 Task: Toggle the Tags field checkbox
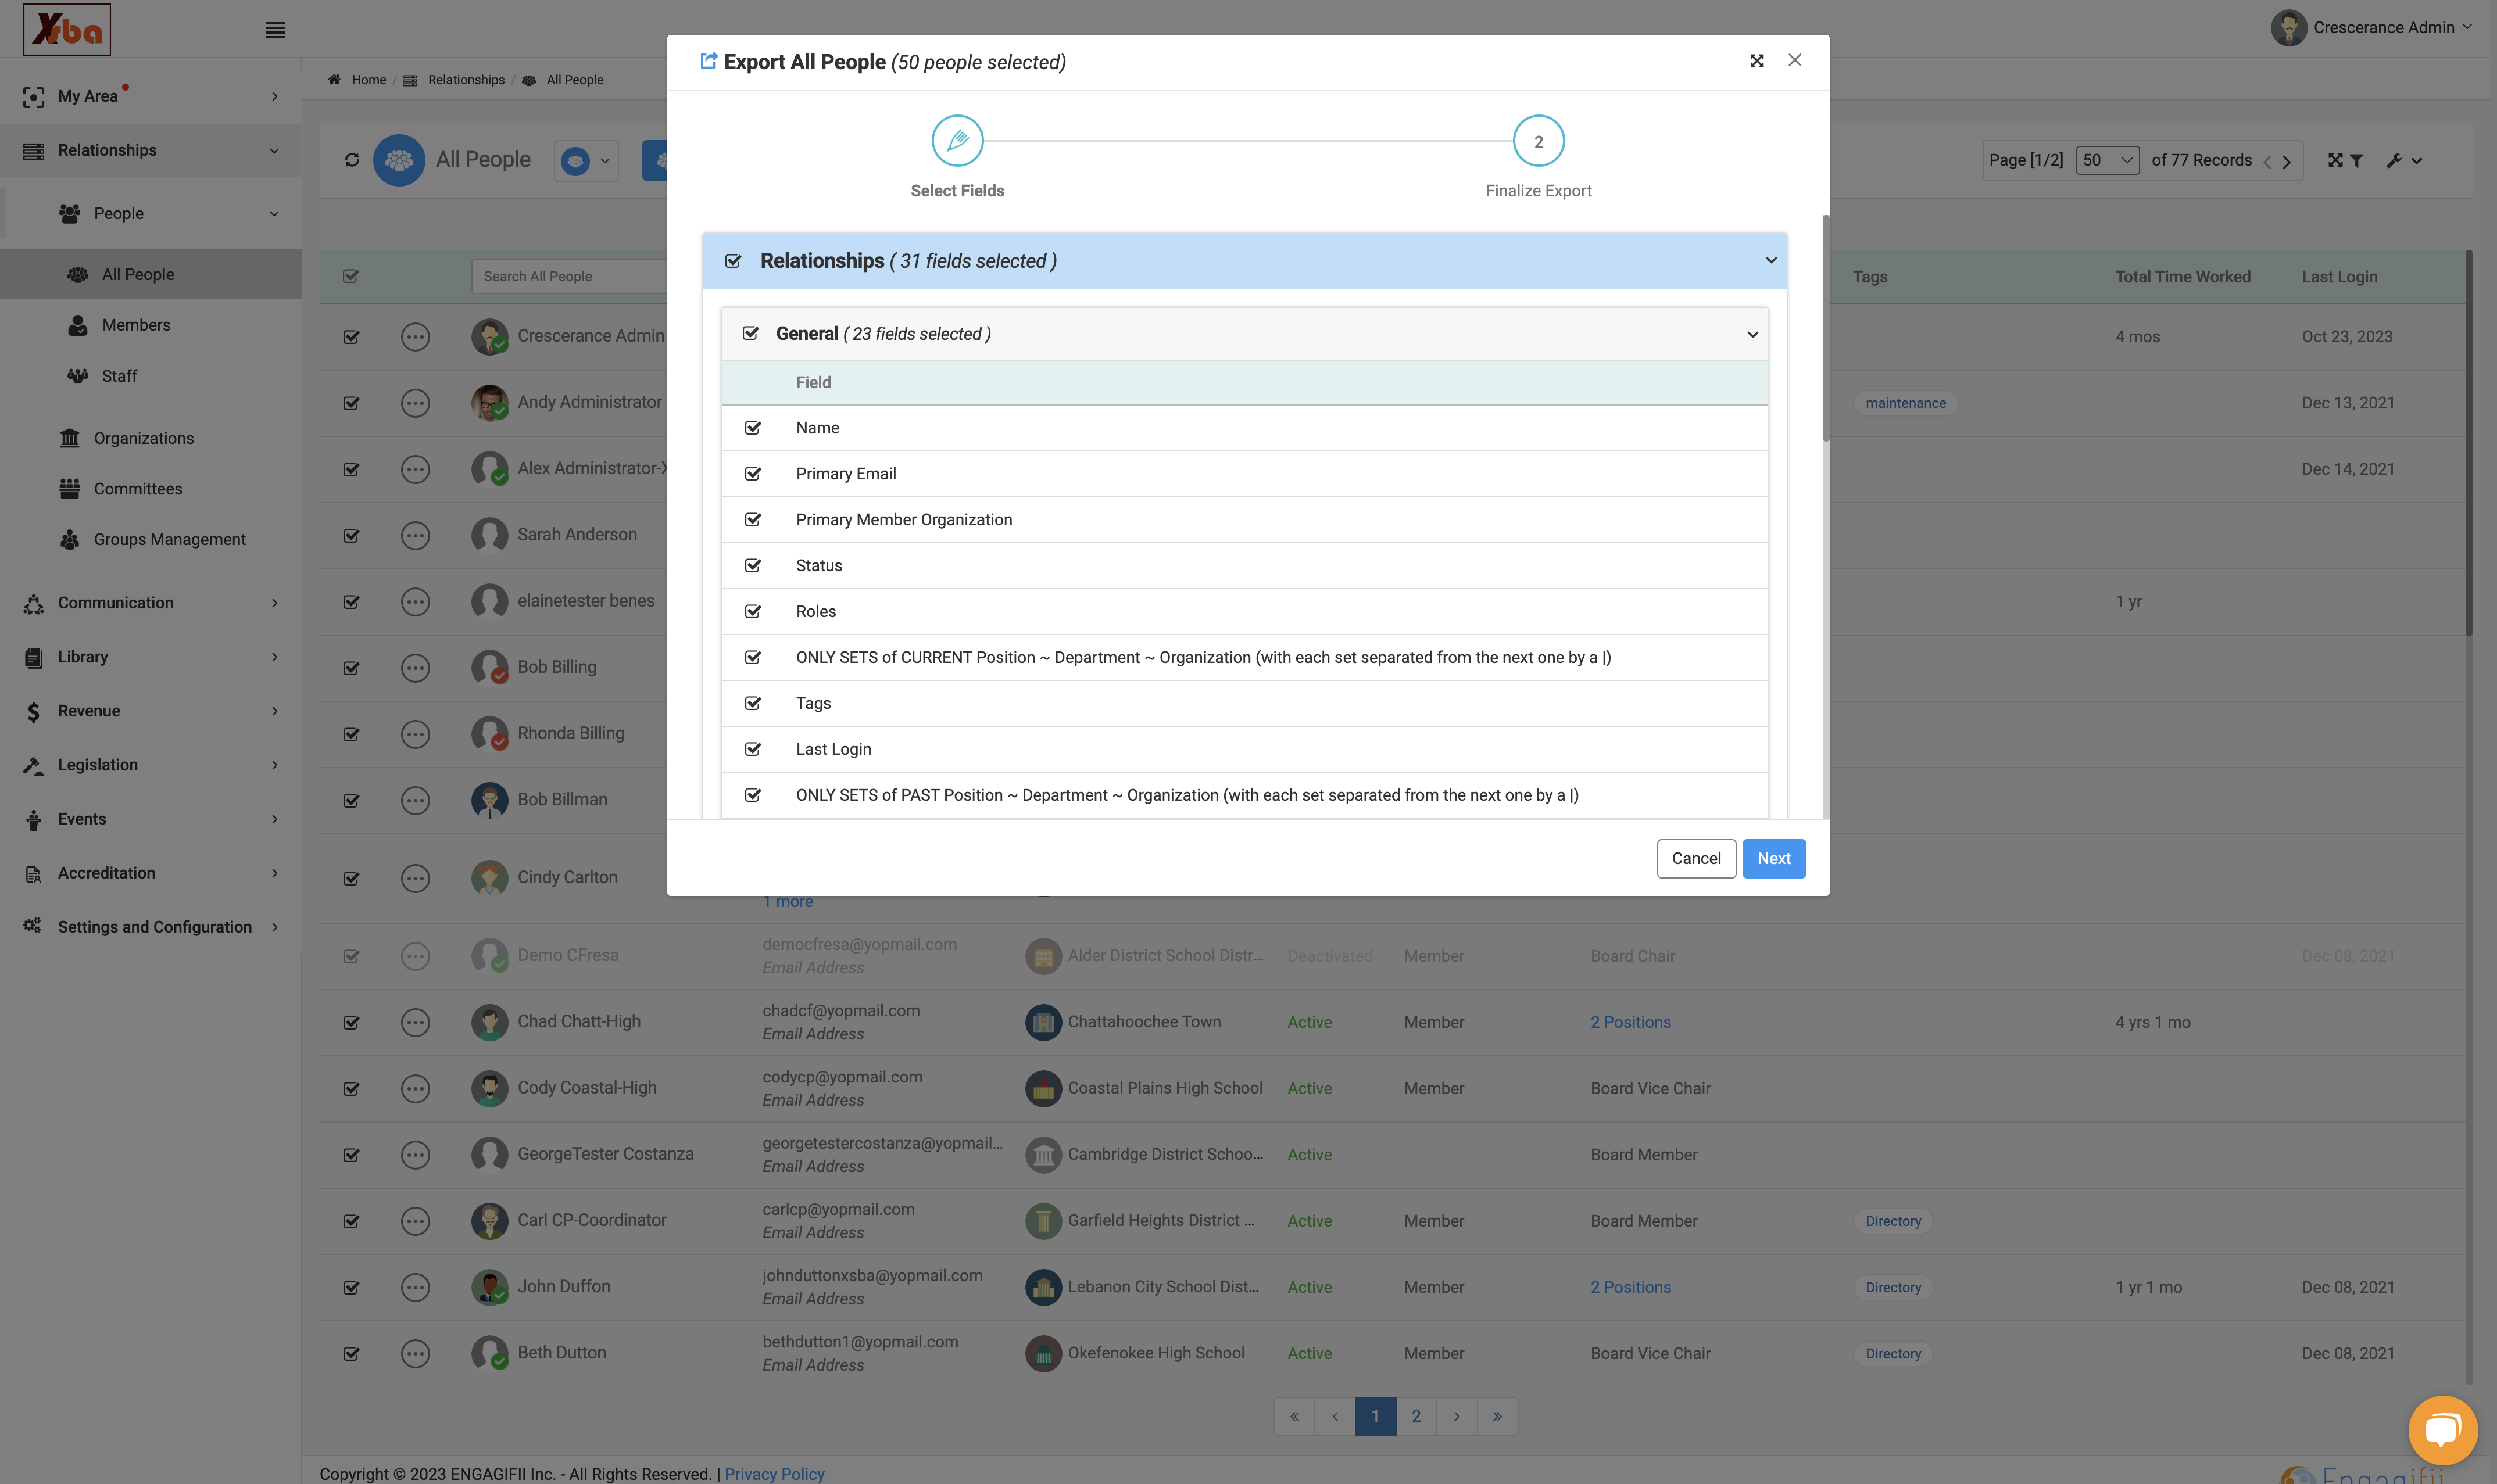[x=753, y=703]
